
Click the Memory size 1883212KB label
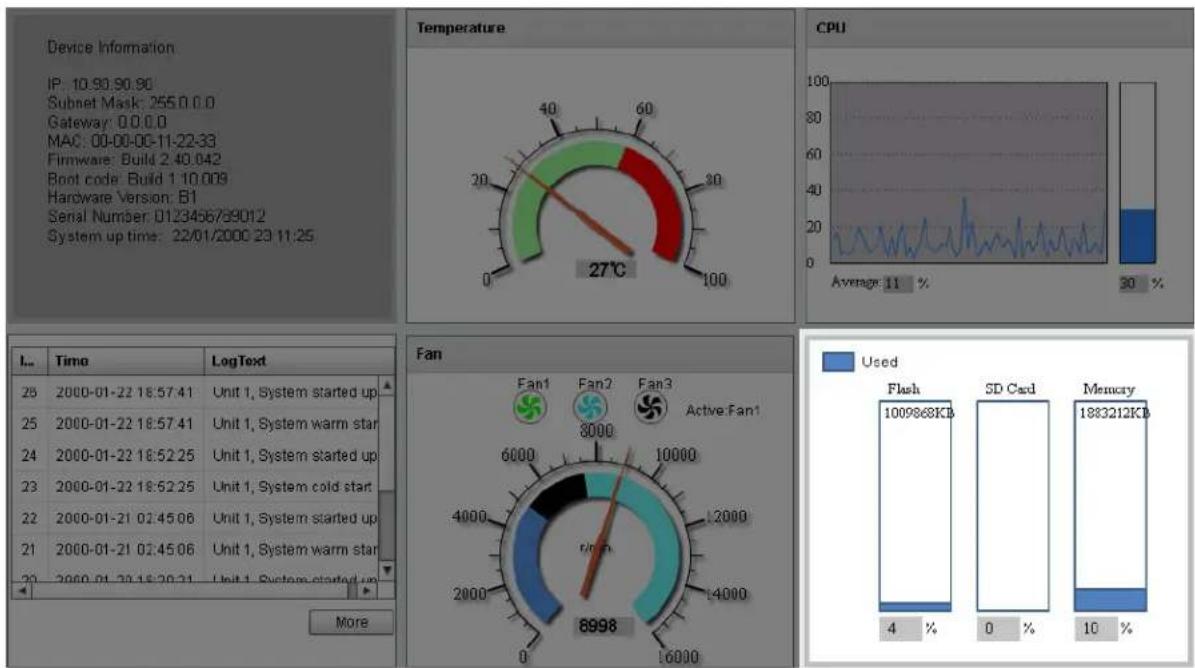pyautogui.click(x=1114, y=414)
